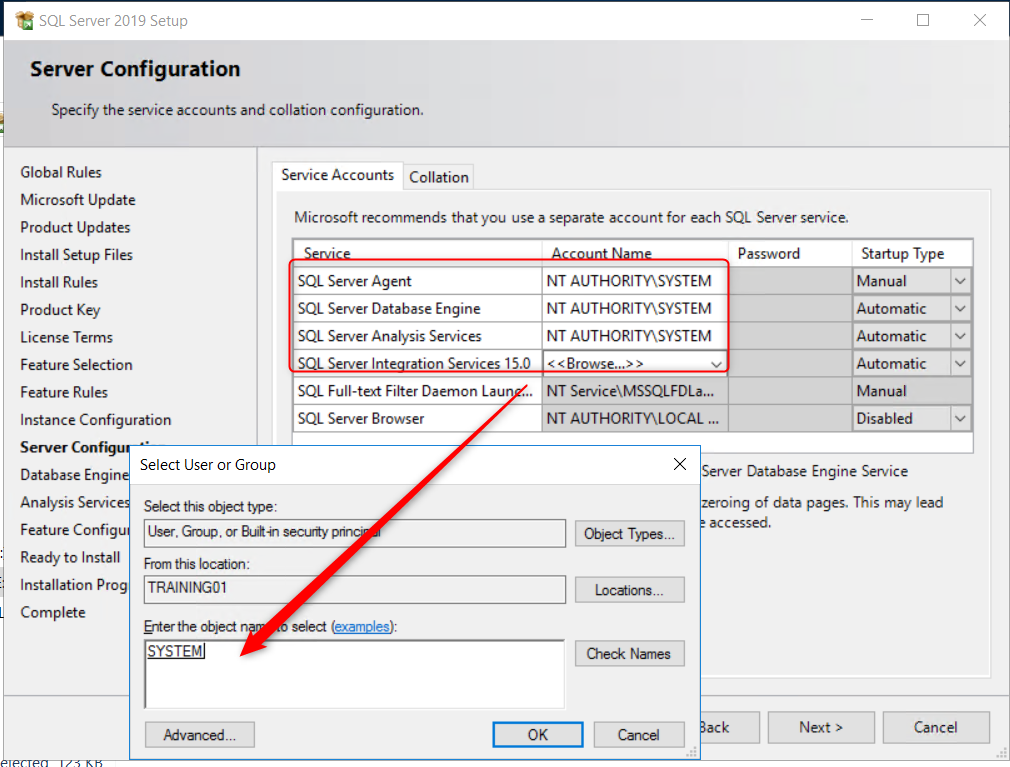
Task: Expand Integration Services 15.0 startup type dropdown
Action: 960,364
